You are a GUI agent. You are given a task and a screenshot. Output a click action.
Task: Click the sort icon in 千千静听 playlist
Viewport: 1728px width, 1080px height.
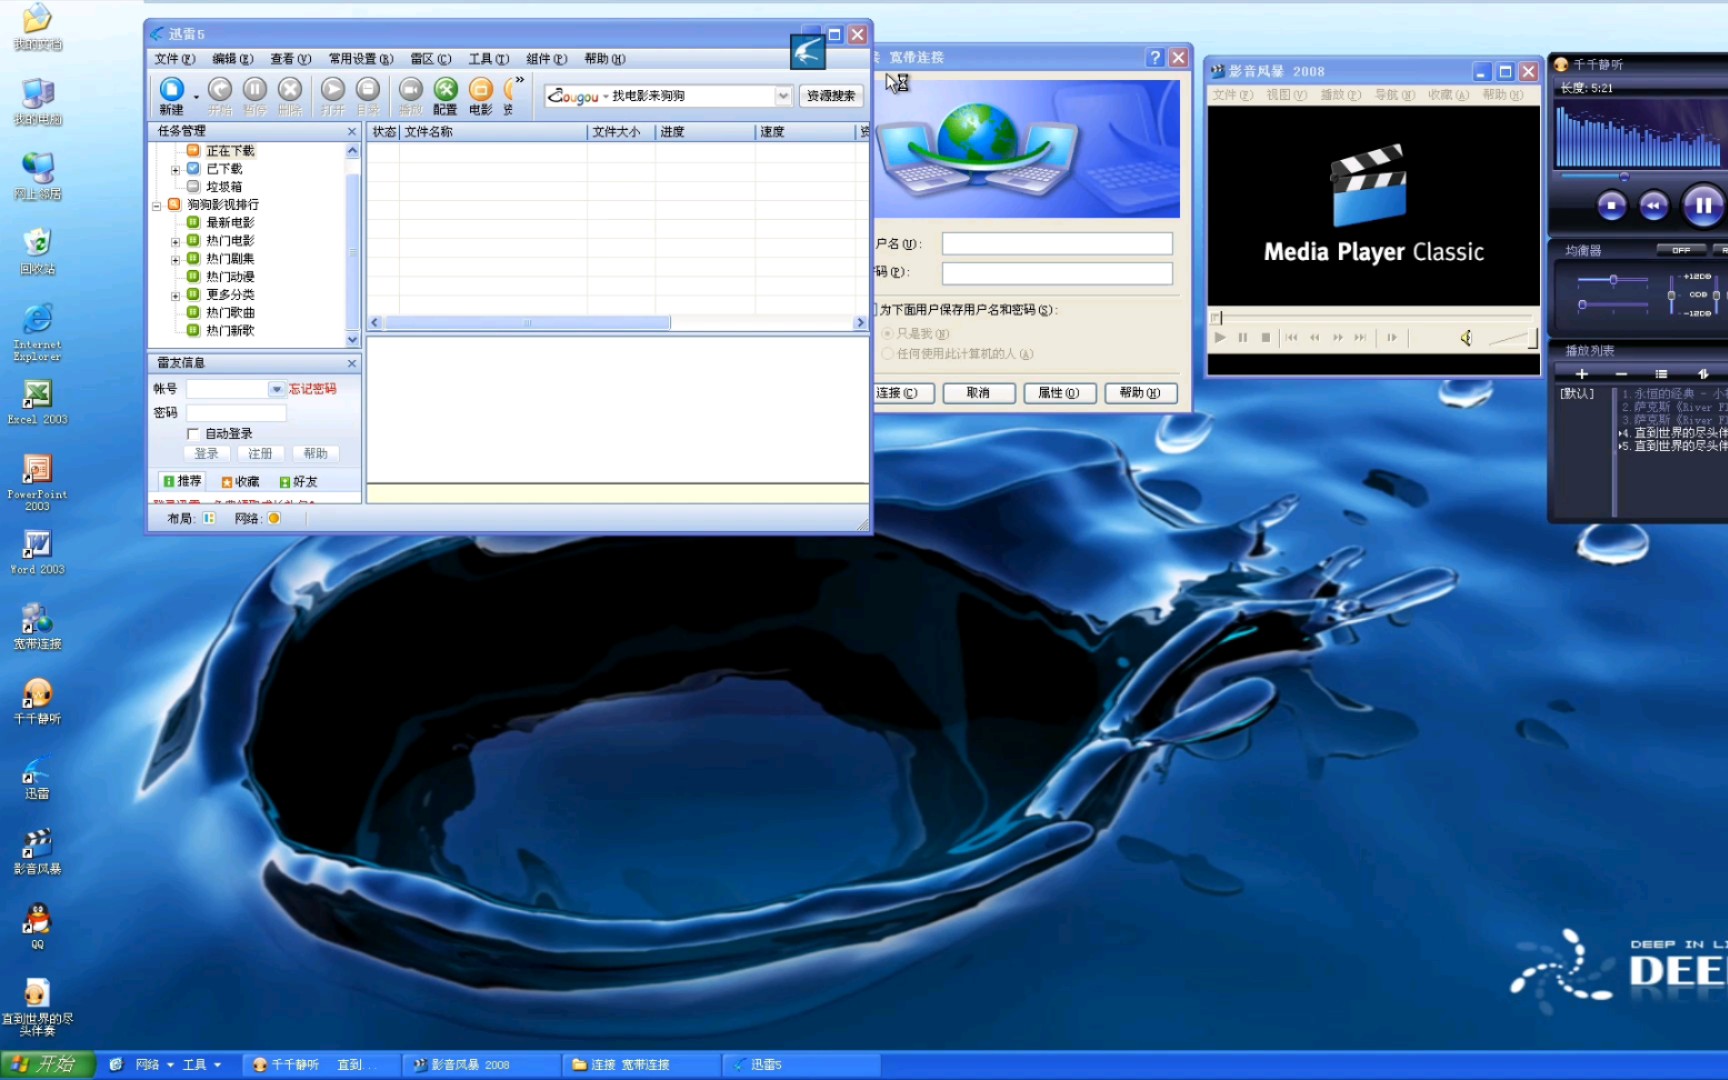(x=1703, y=374)
